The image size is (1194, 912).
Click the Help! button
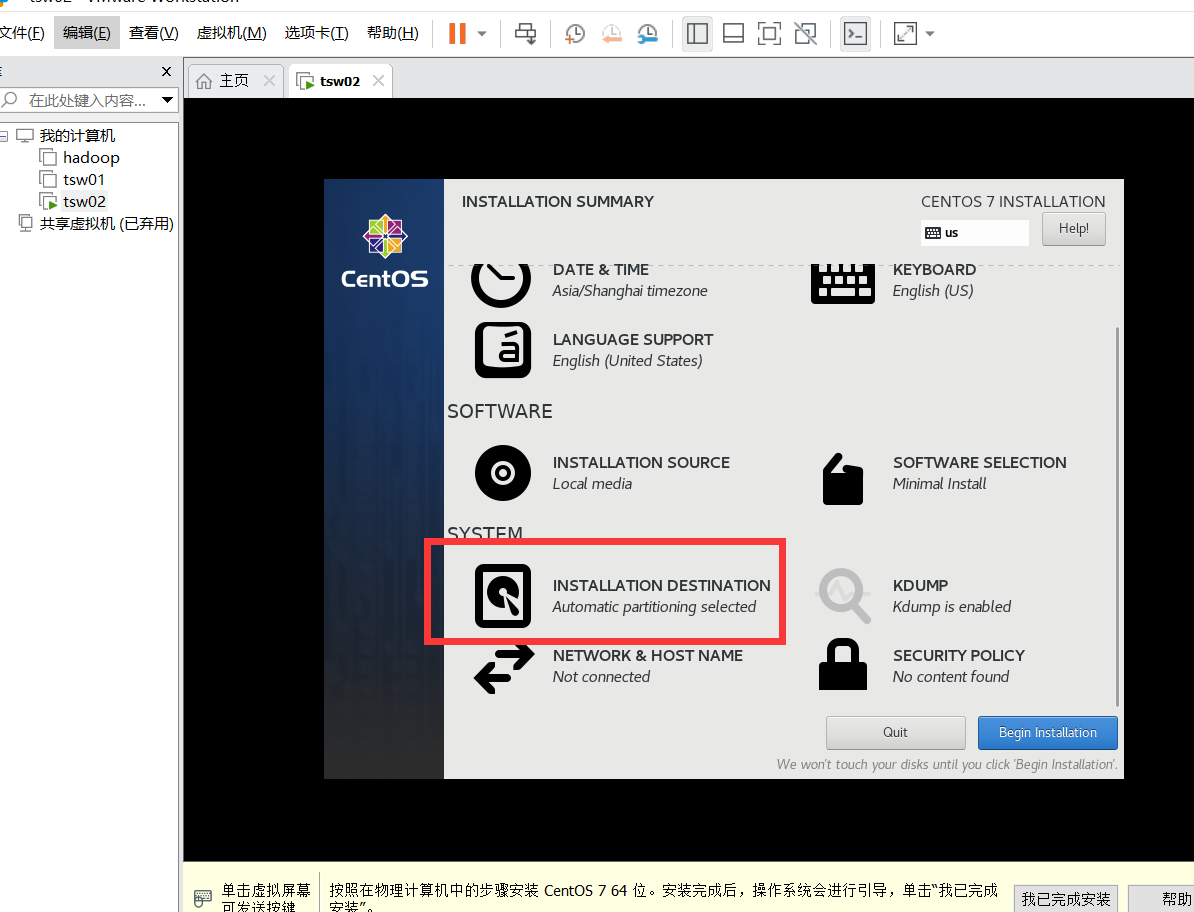click(1074, 228)
